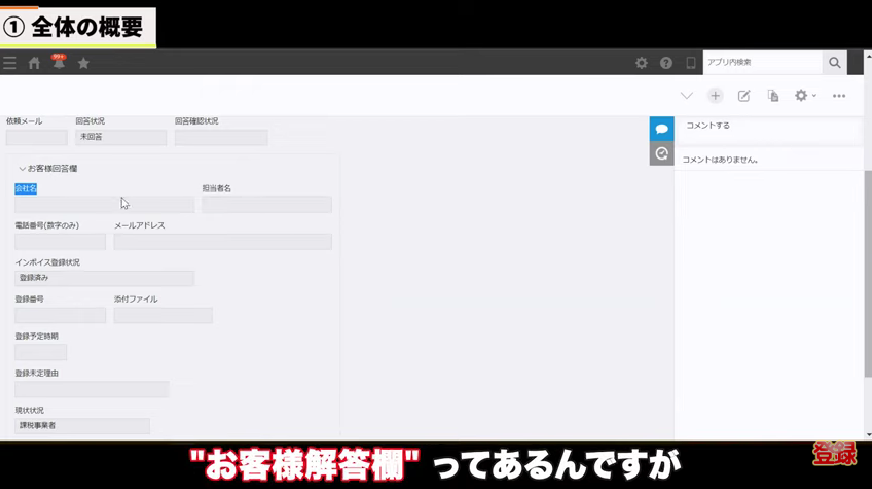Duplicate the record using copy icon
Screen dimensions: 872x489
pos(773,96)
